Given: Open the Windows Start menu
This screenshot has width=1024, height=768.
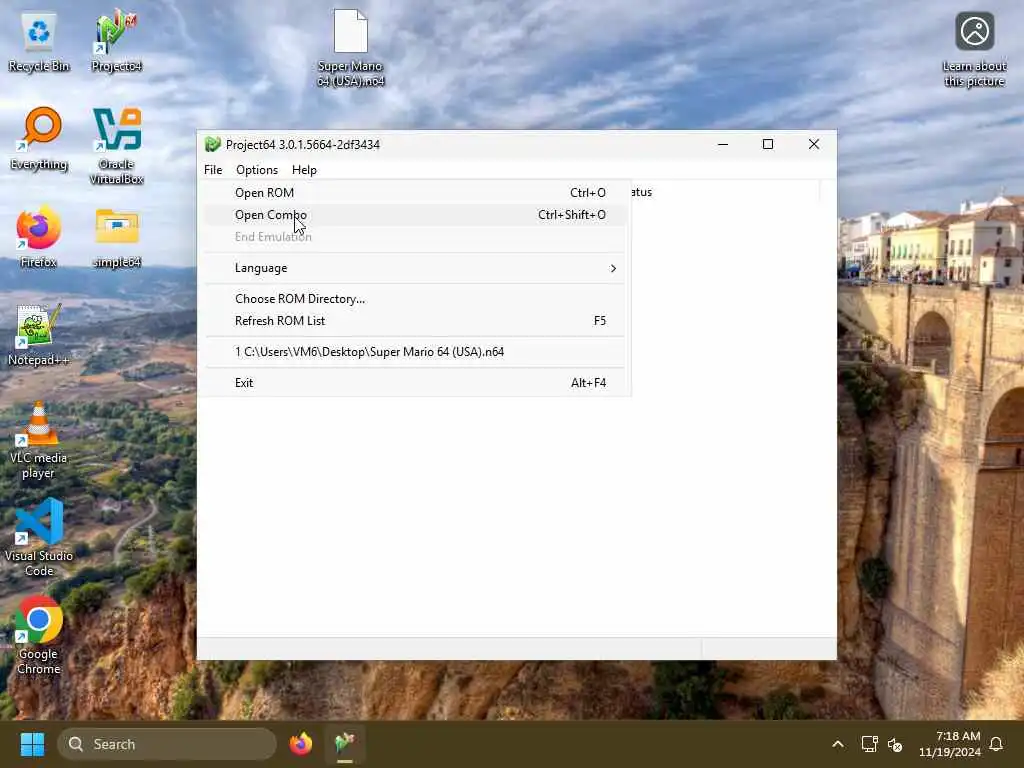Looking at the screenshot, I should tap(32, 744).
